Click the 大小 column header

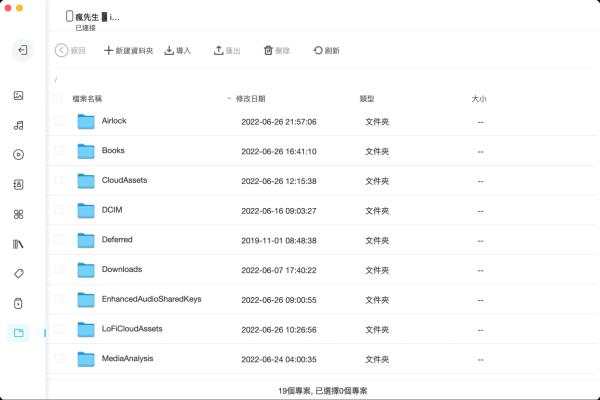click(x=478, y=99)
